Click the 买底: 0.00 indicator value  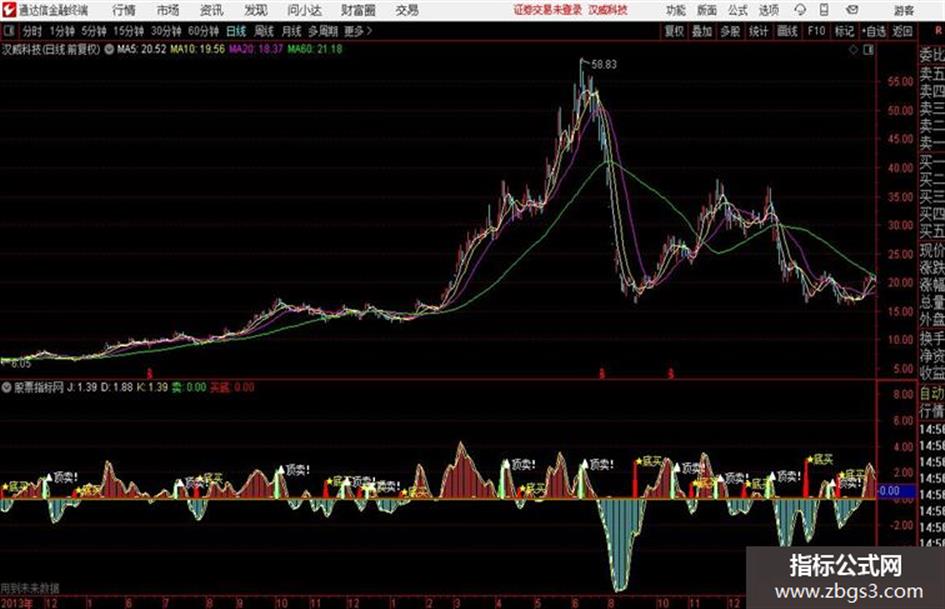pyautogui.click(x=232, y=387)
